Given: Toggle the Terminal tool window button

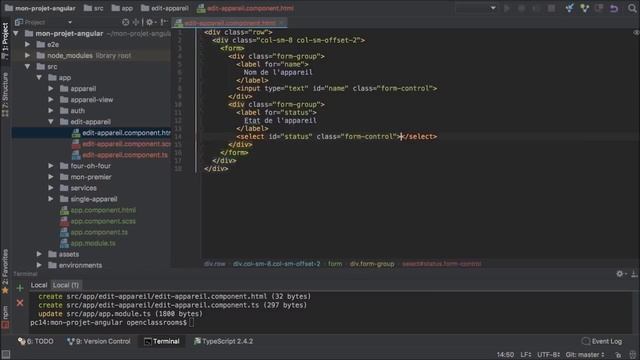Looking at the screenshot, I should coord(162,341).
